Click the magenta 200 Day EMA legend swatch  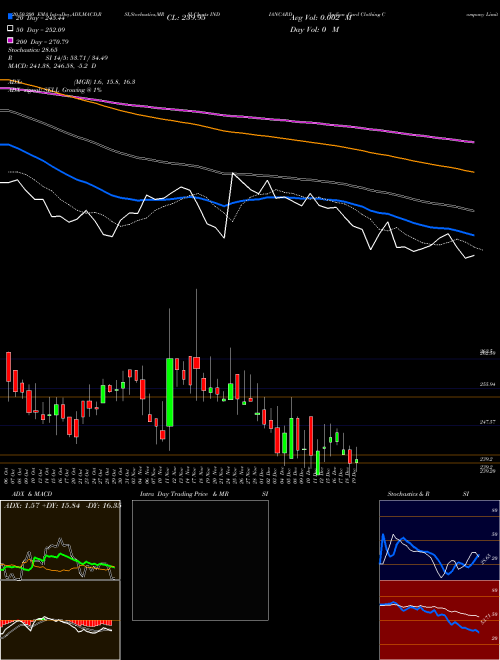[x=10, y=41]
